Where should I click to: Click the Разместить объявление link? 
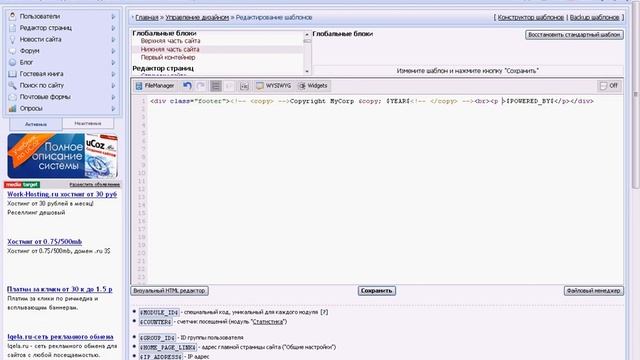(94, 184)
